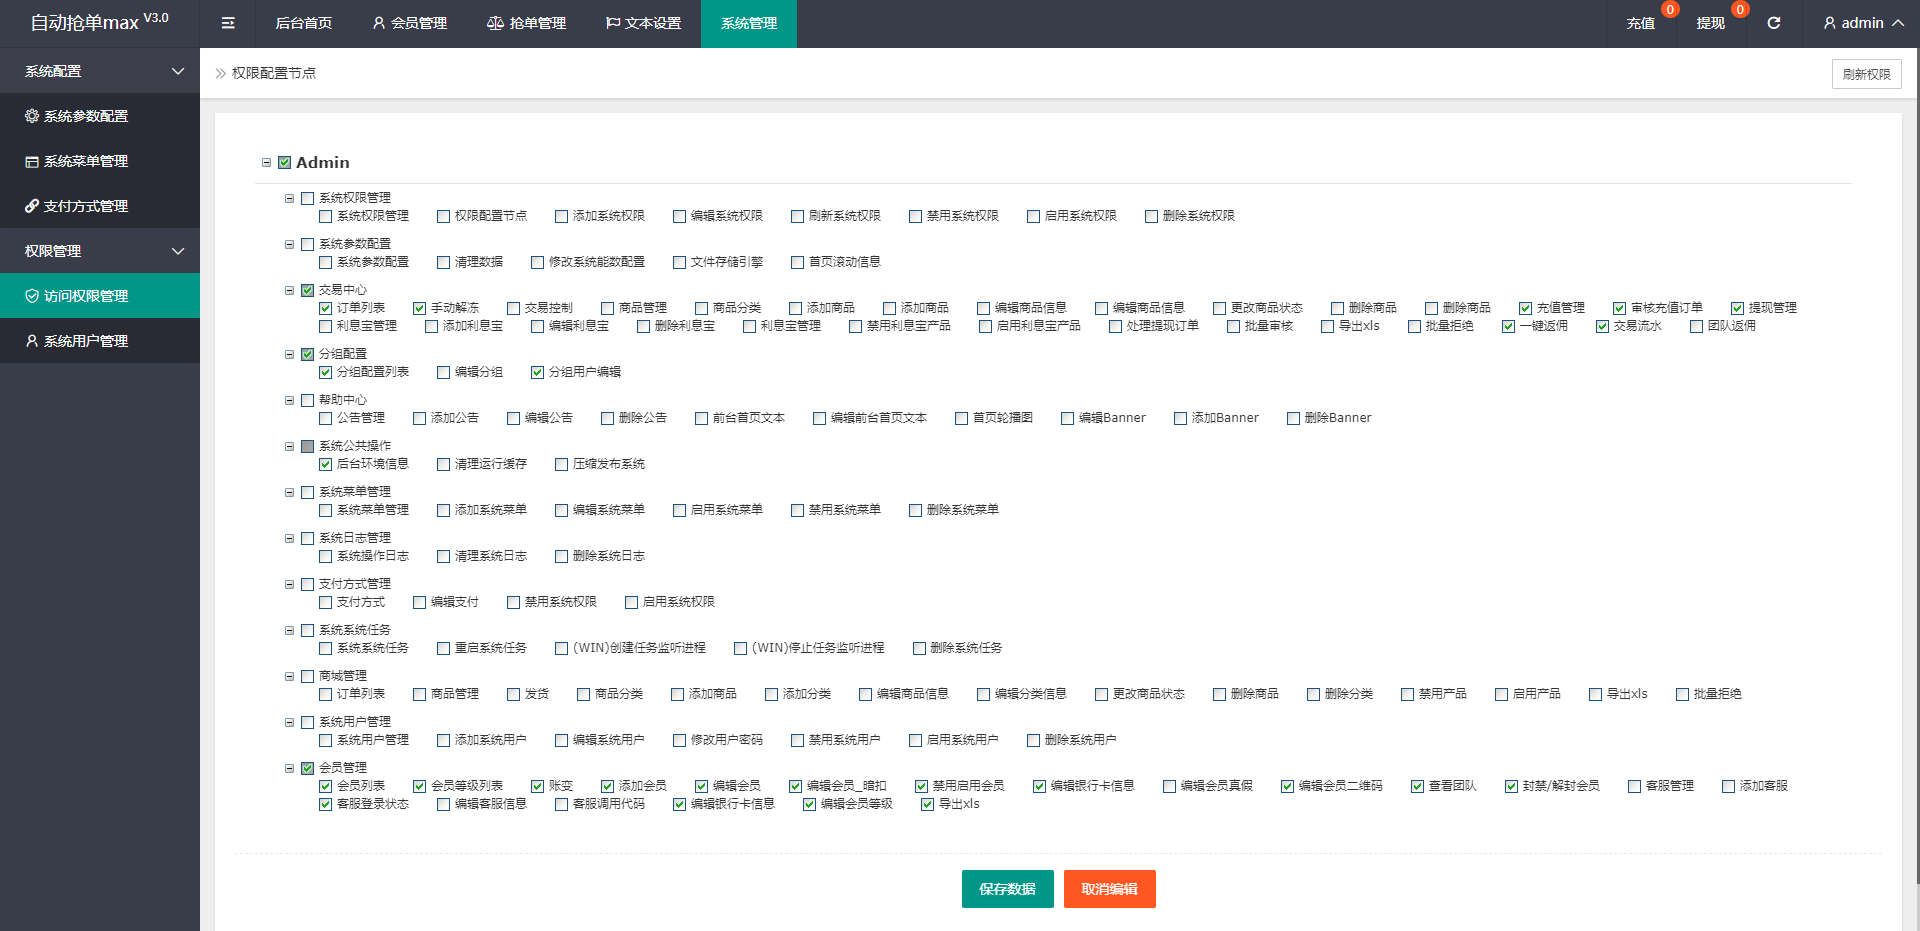The image size is (1920, 931).
Task: Open 抢单管理 top navigation tab
Action: tap(526, 23)
